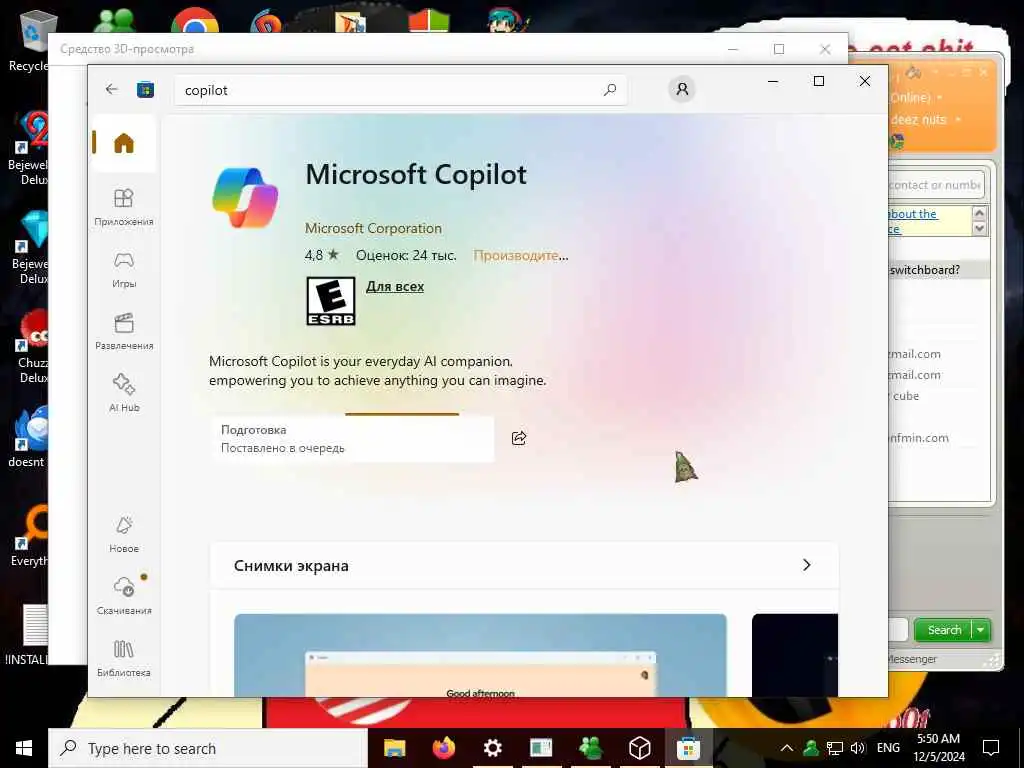The width and height of the screenshot is (1024, 768).
Task: Click Microsoft Store icon on taskbar
Action: 688,748
